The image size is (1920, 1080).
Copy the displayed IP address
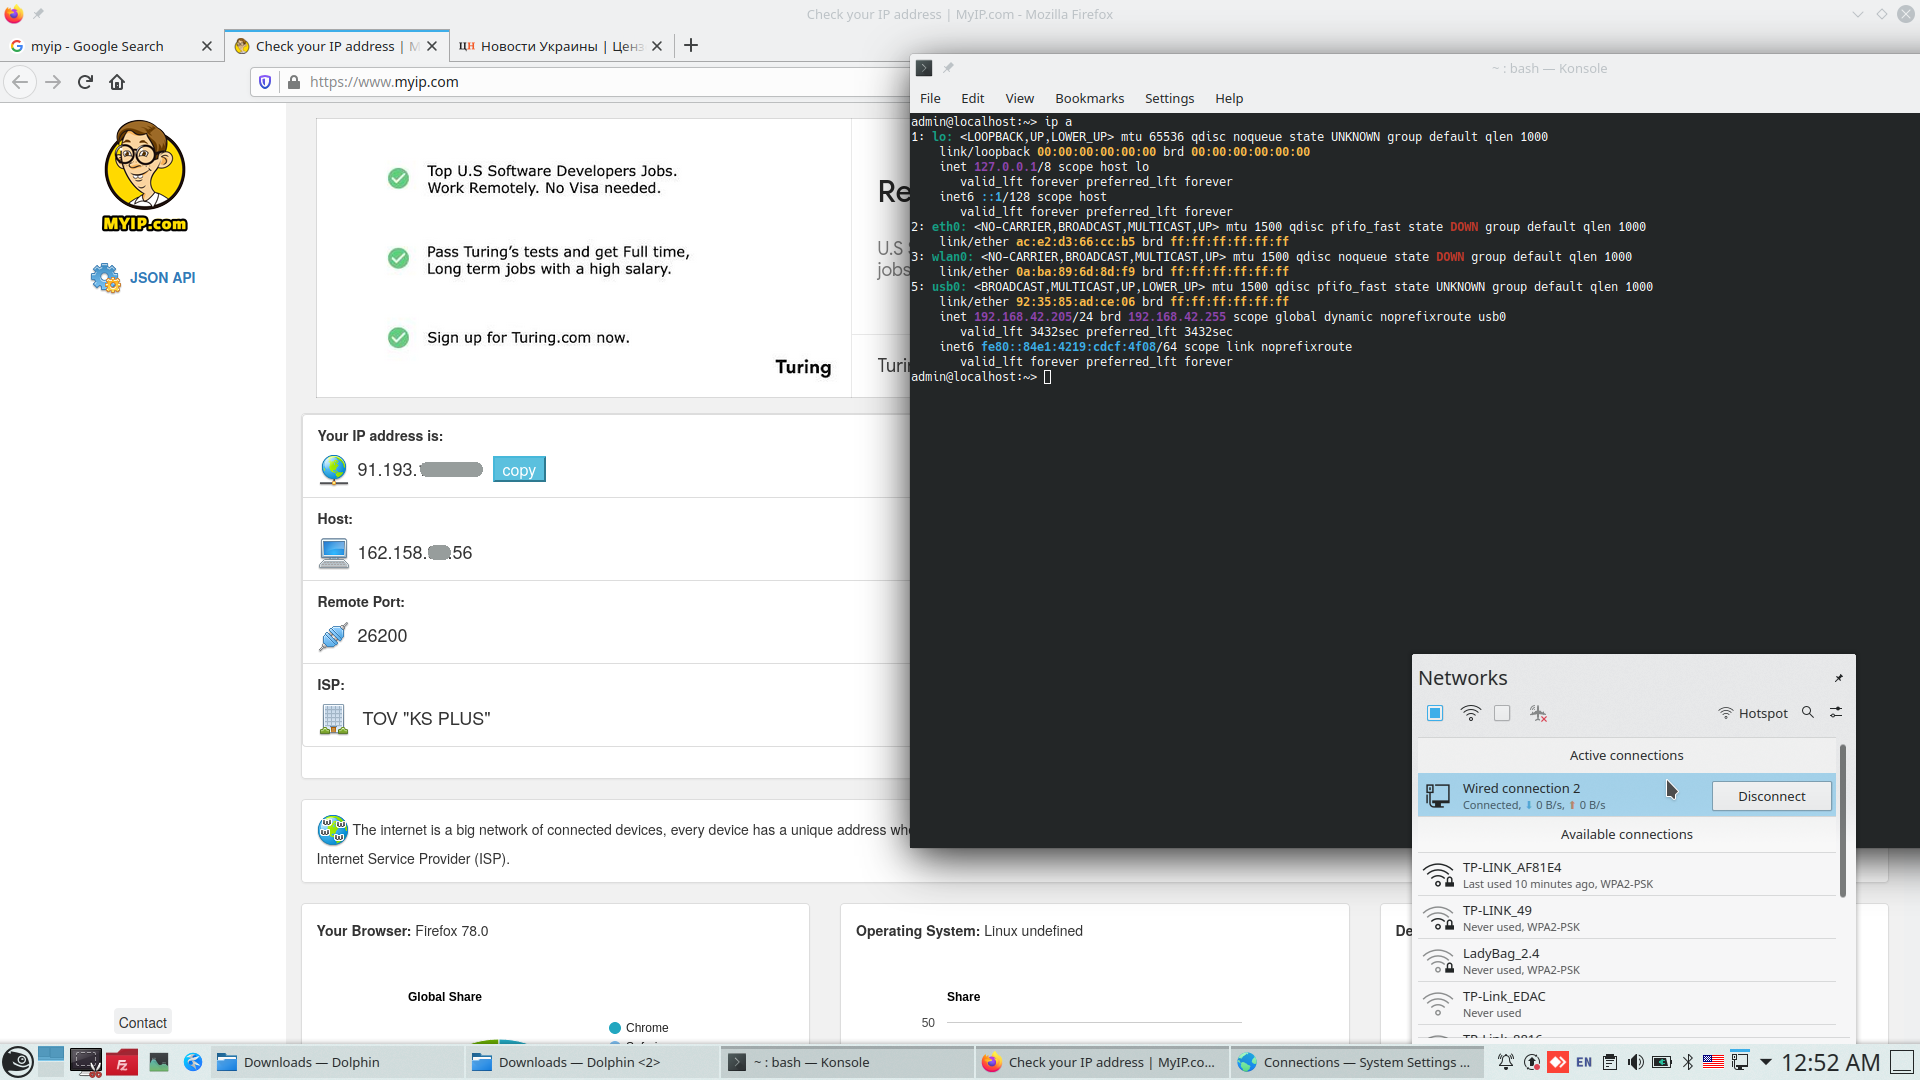[518, 470]
